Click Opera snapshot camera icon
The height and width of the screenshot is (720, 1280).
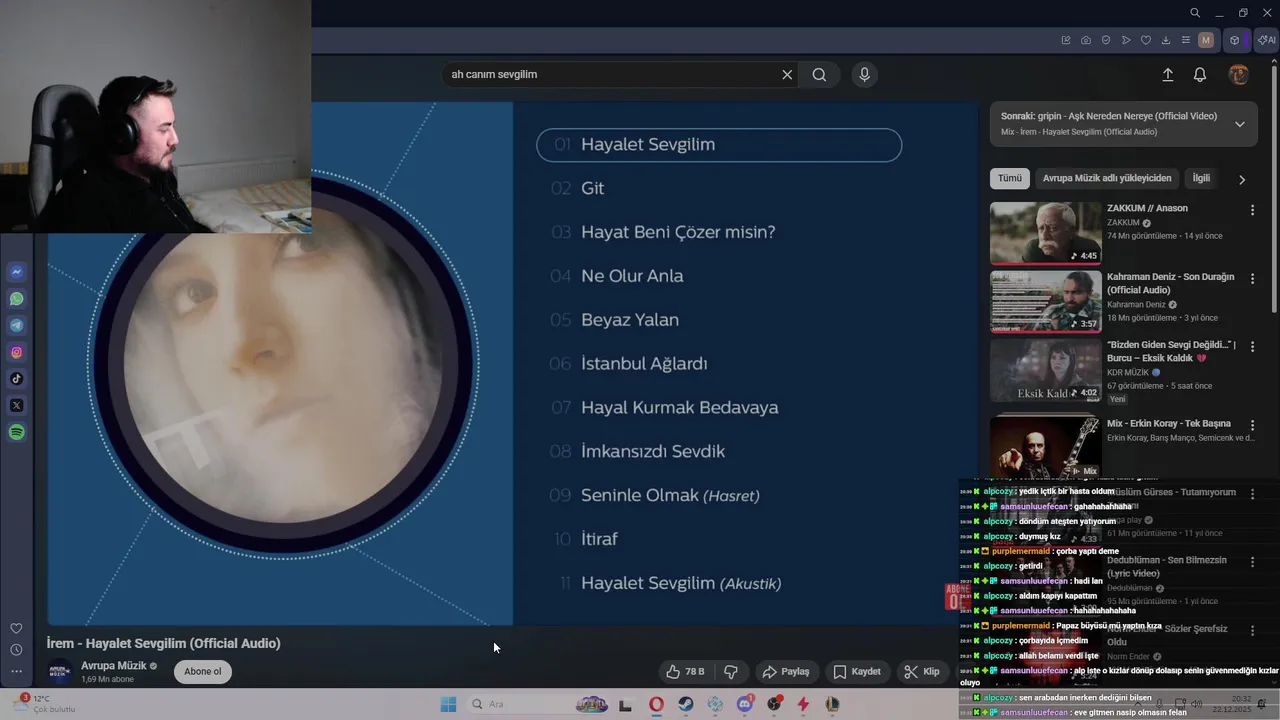tap(1086, 40)
